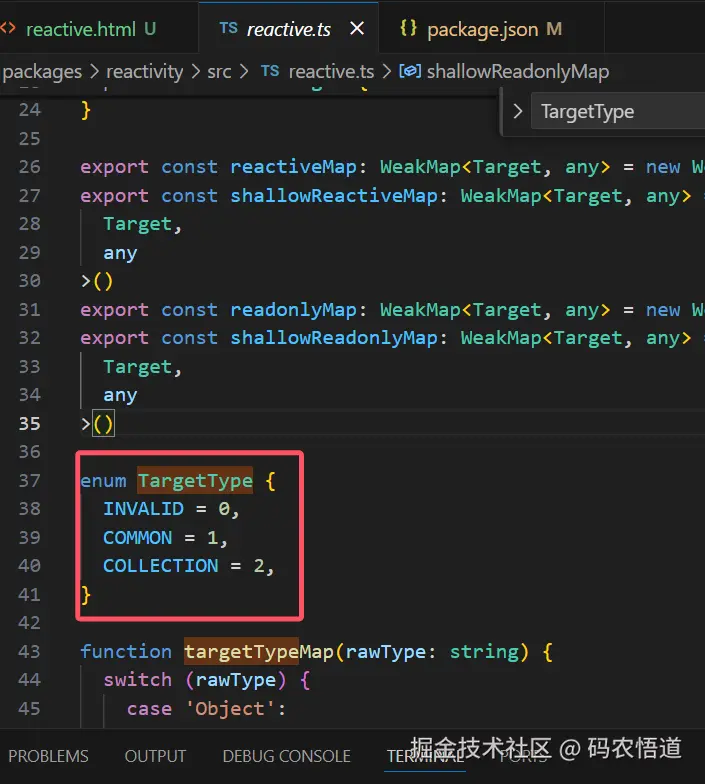Screen dimensions: 705x784
Task: Open the shallowReadonlyMap symbol breadcrumb
Action: [518, 72]
